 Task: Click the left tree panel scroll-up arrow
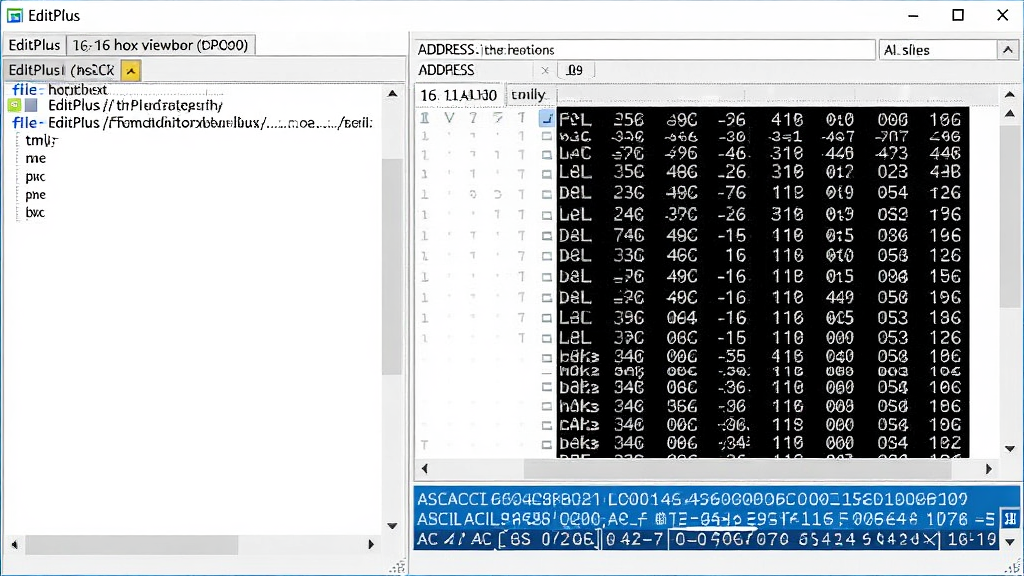pyautogui.click(x=392, y=93)
